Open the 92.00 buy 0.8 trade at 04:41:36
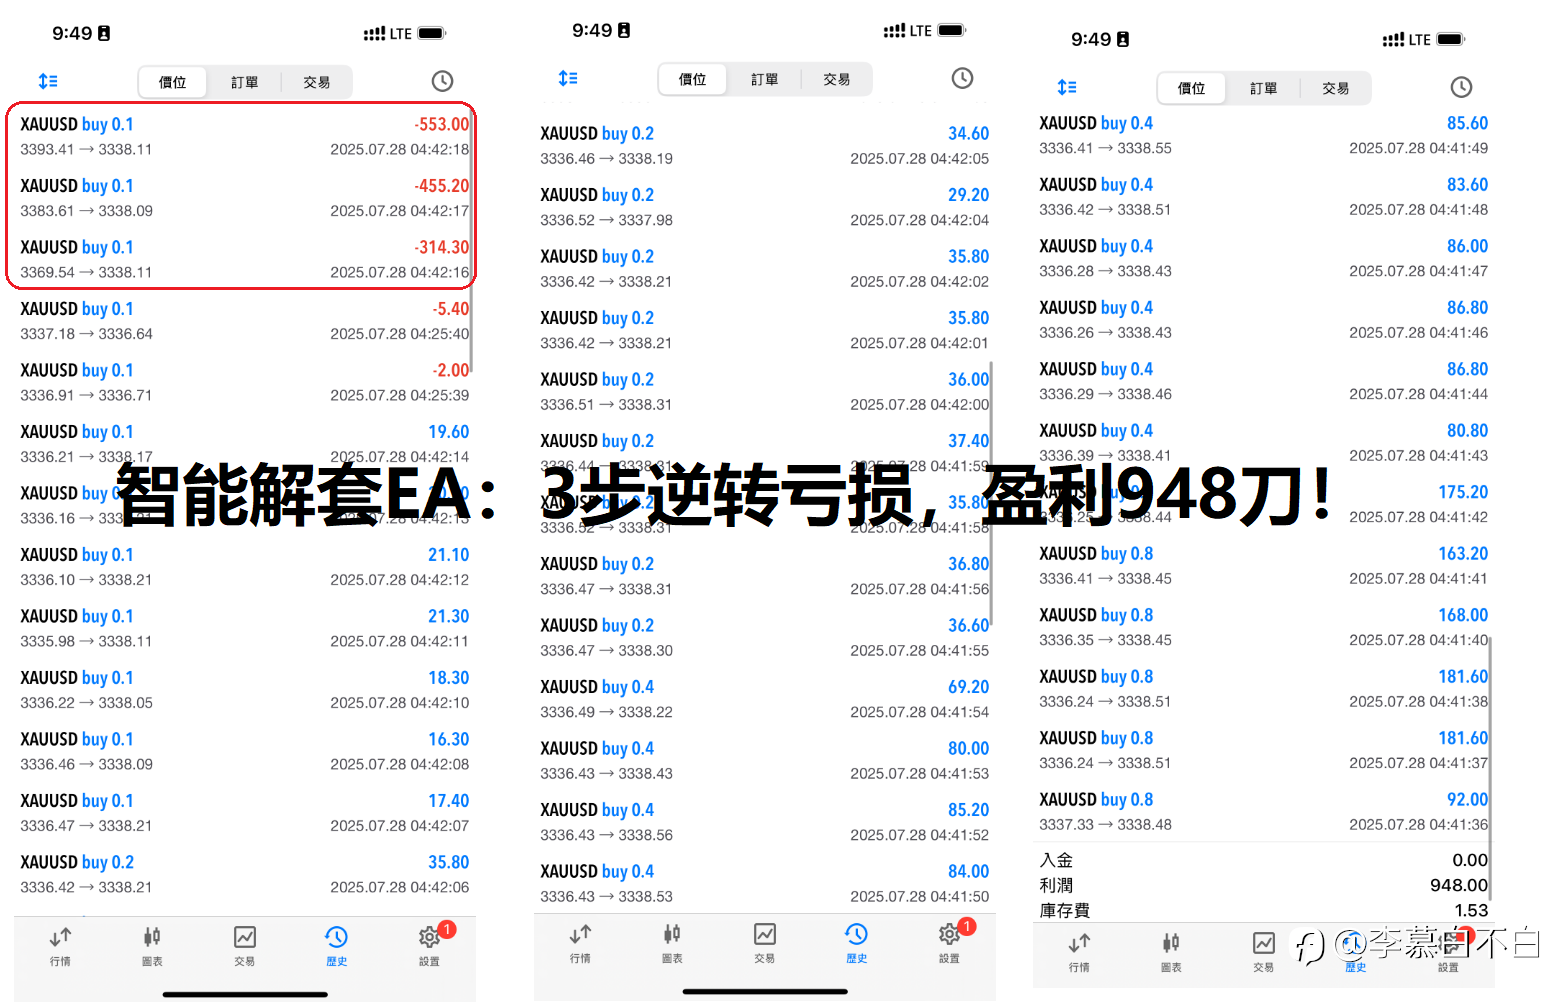Screen dimensions: 1557x1002 coord(1263,811)
